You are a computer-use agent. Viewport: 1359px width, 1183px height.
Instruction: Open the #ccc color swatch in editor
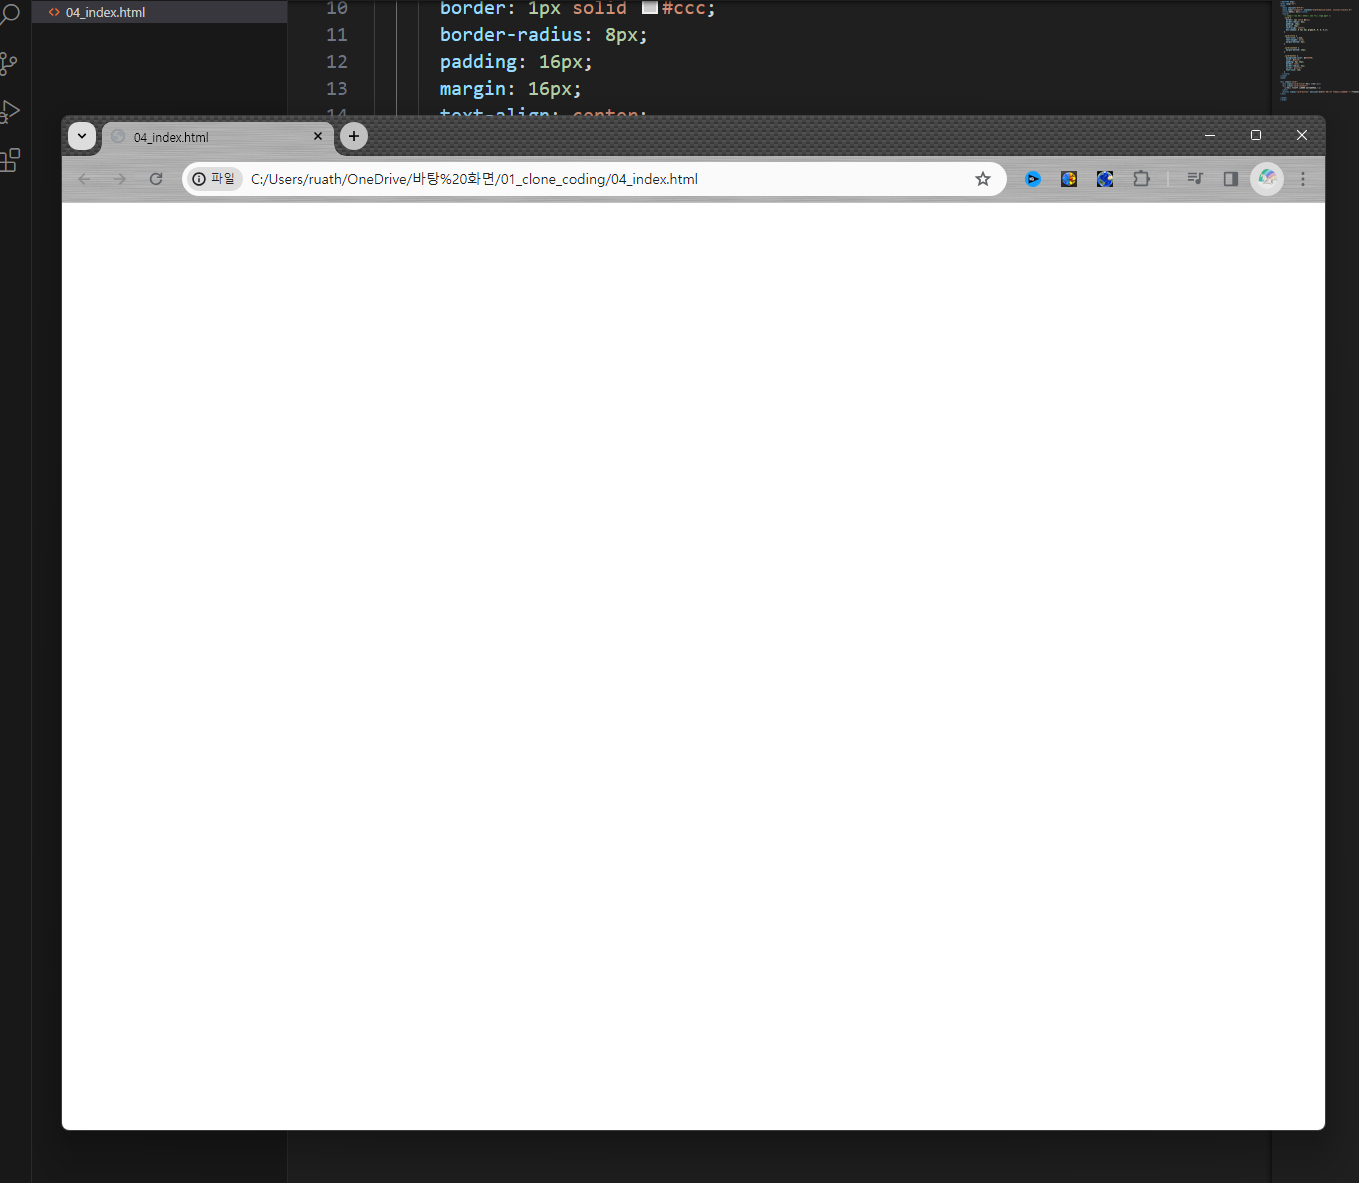click(x=650, y=8)
